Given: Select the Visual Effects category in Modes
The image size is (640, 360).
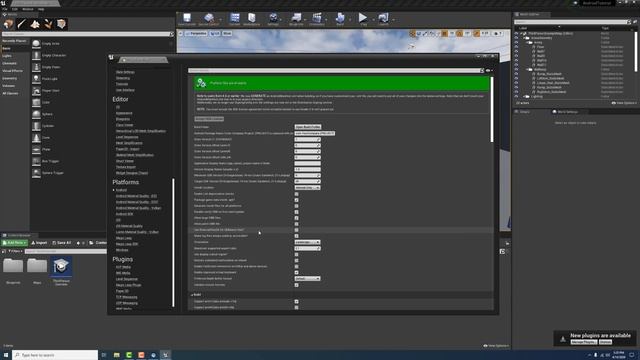Looking at the screenshot, I should 12,71.
